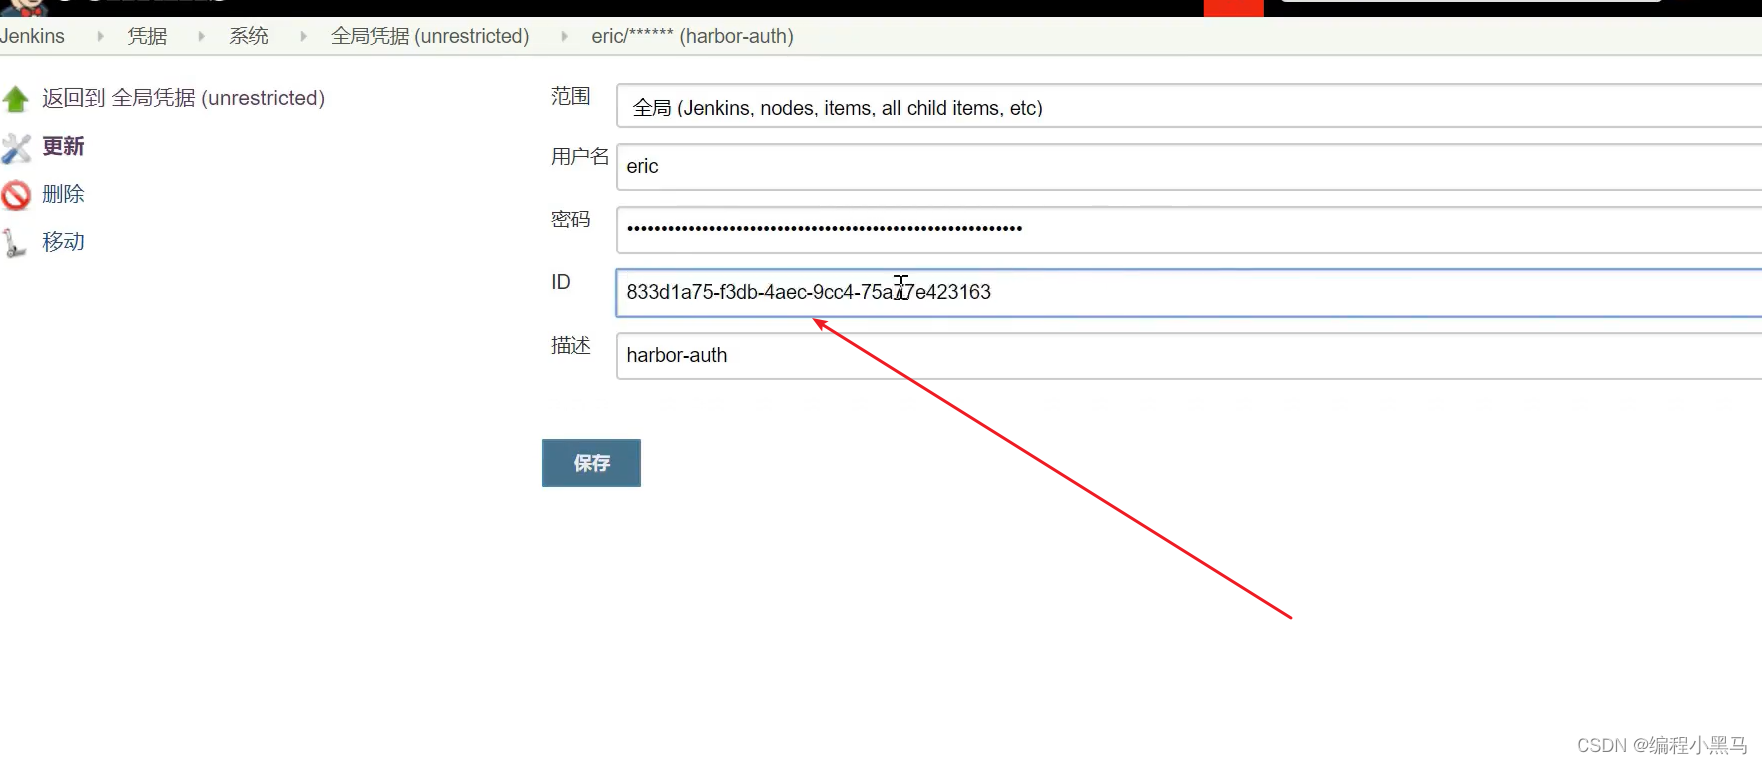
Task: Open the 系统 breadcrumb
Action: [249, 36]
